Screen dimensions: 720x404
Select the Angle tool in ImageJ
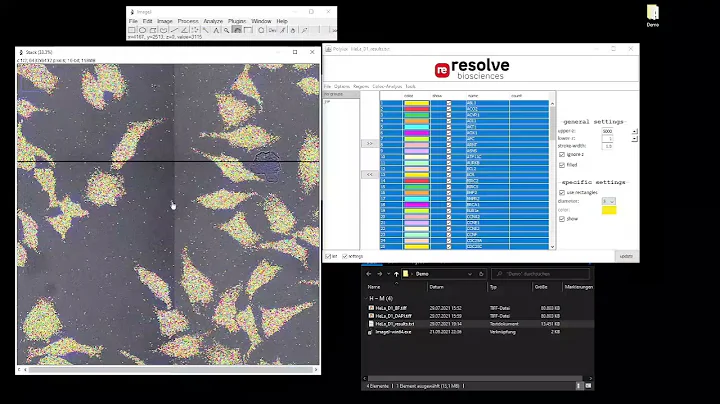[185, 30]
